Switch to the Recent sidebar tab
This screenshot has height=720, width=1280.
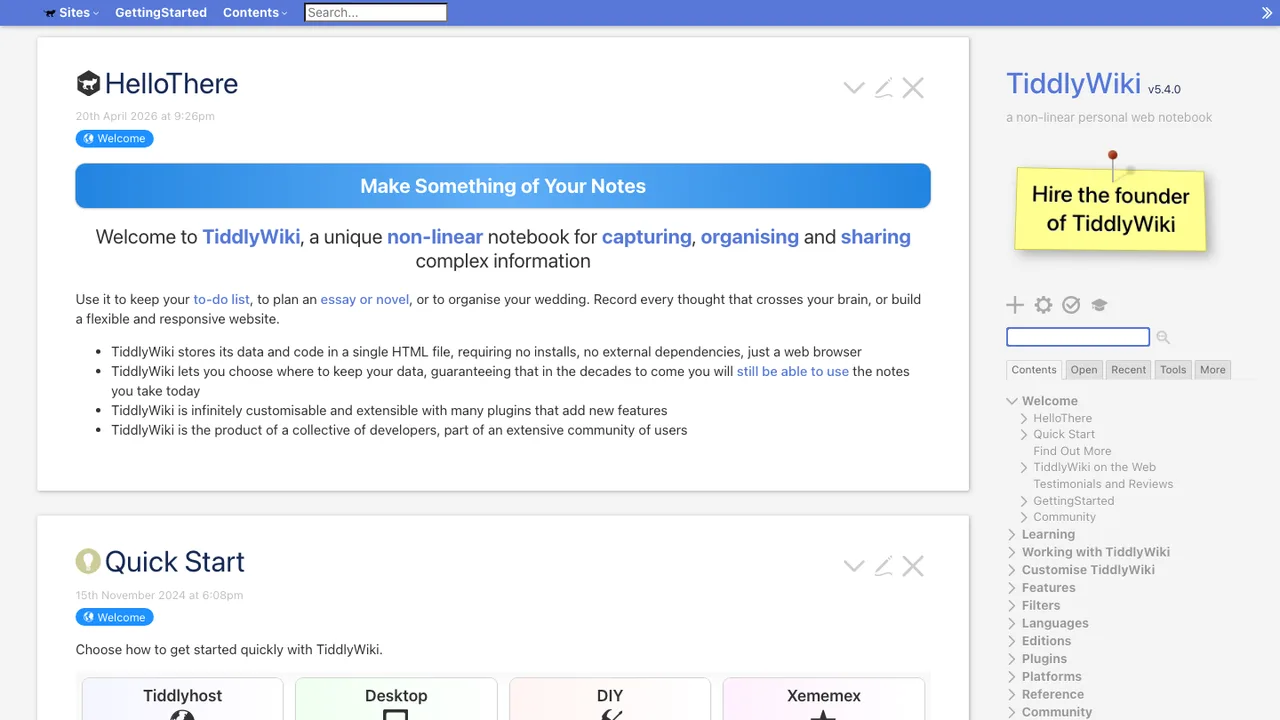(1129, 370)
